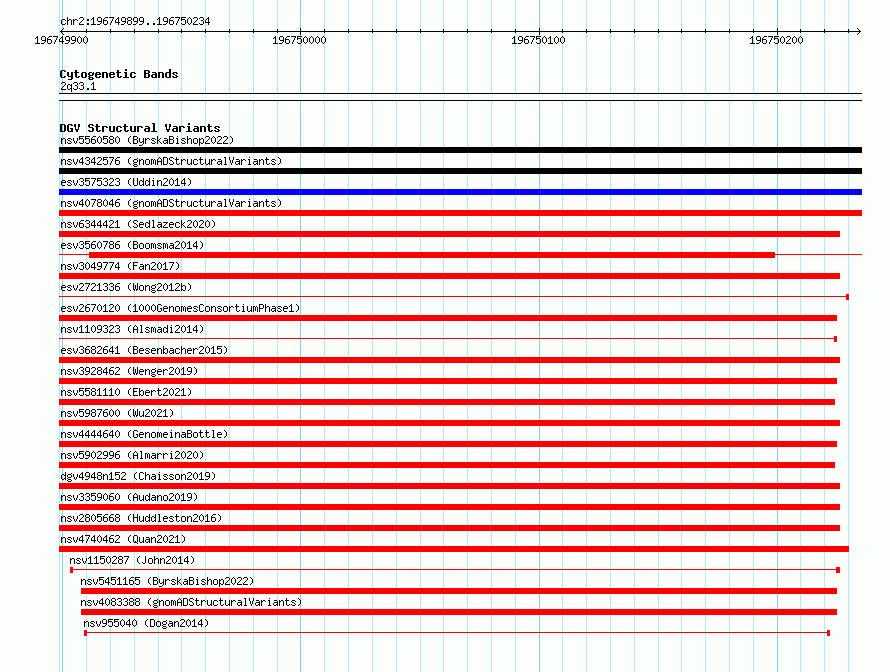The height and width of the screenshot is (672, 890).
Task: Click the nsv955040 (Dogan2014) text
Action: point(146,623)
